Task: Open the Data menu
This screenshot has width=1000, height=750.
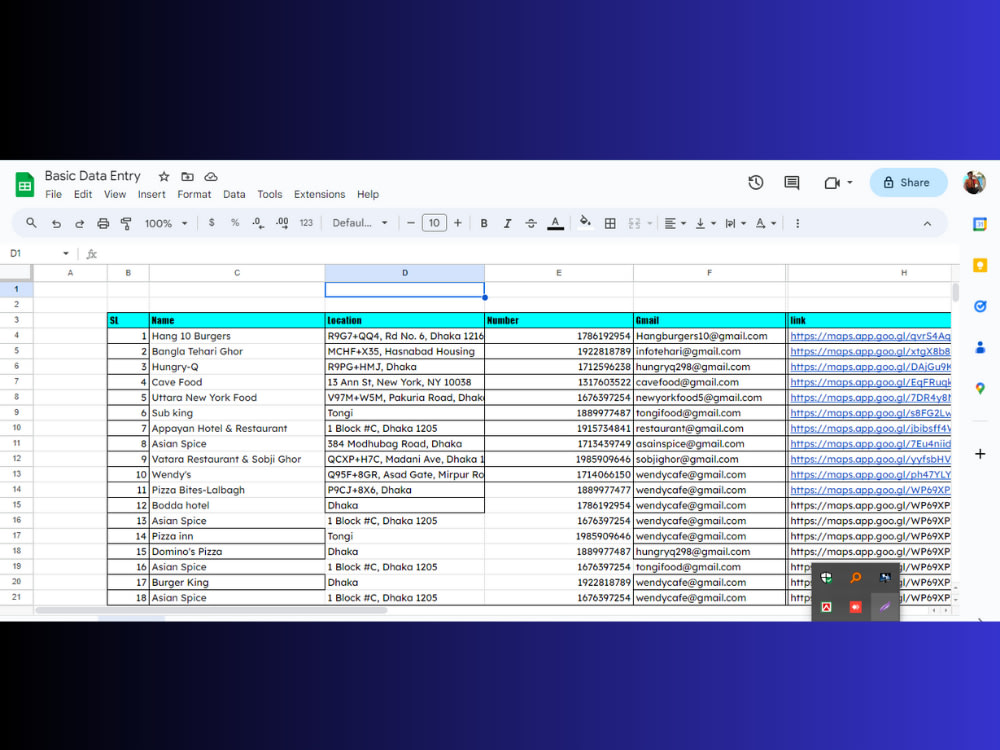Action: click(x=234, y=195)
